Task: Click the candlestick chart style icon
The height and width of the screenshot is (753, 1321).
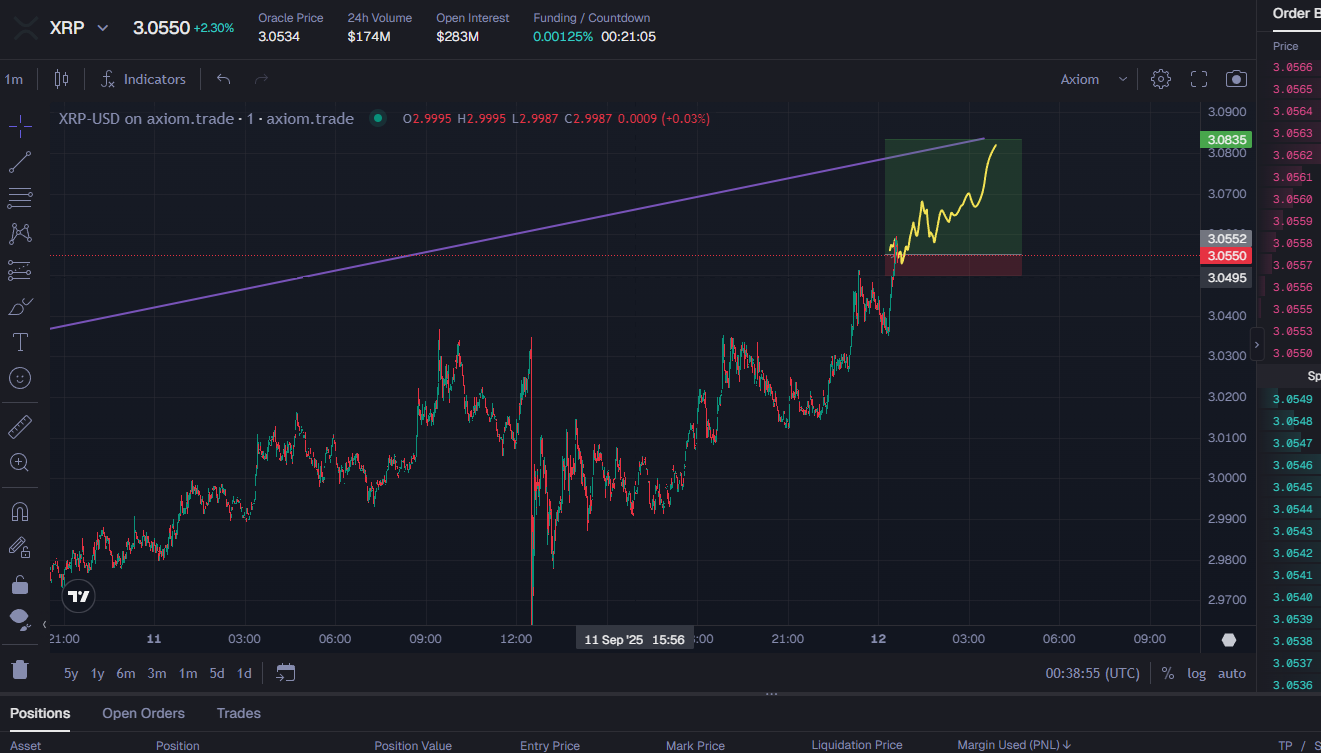Action: [x=61, y=79]
